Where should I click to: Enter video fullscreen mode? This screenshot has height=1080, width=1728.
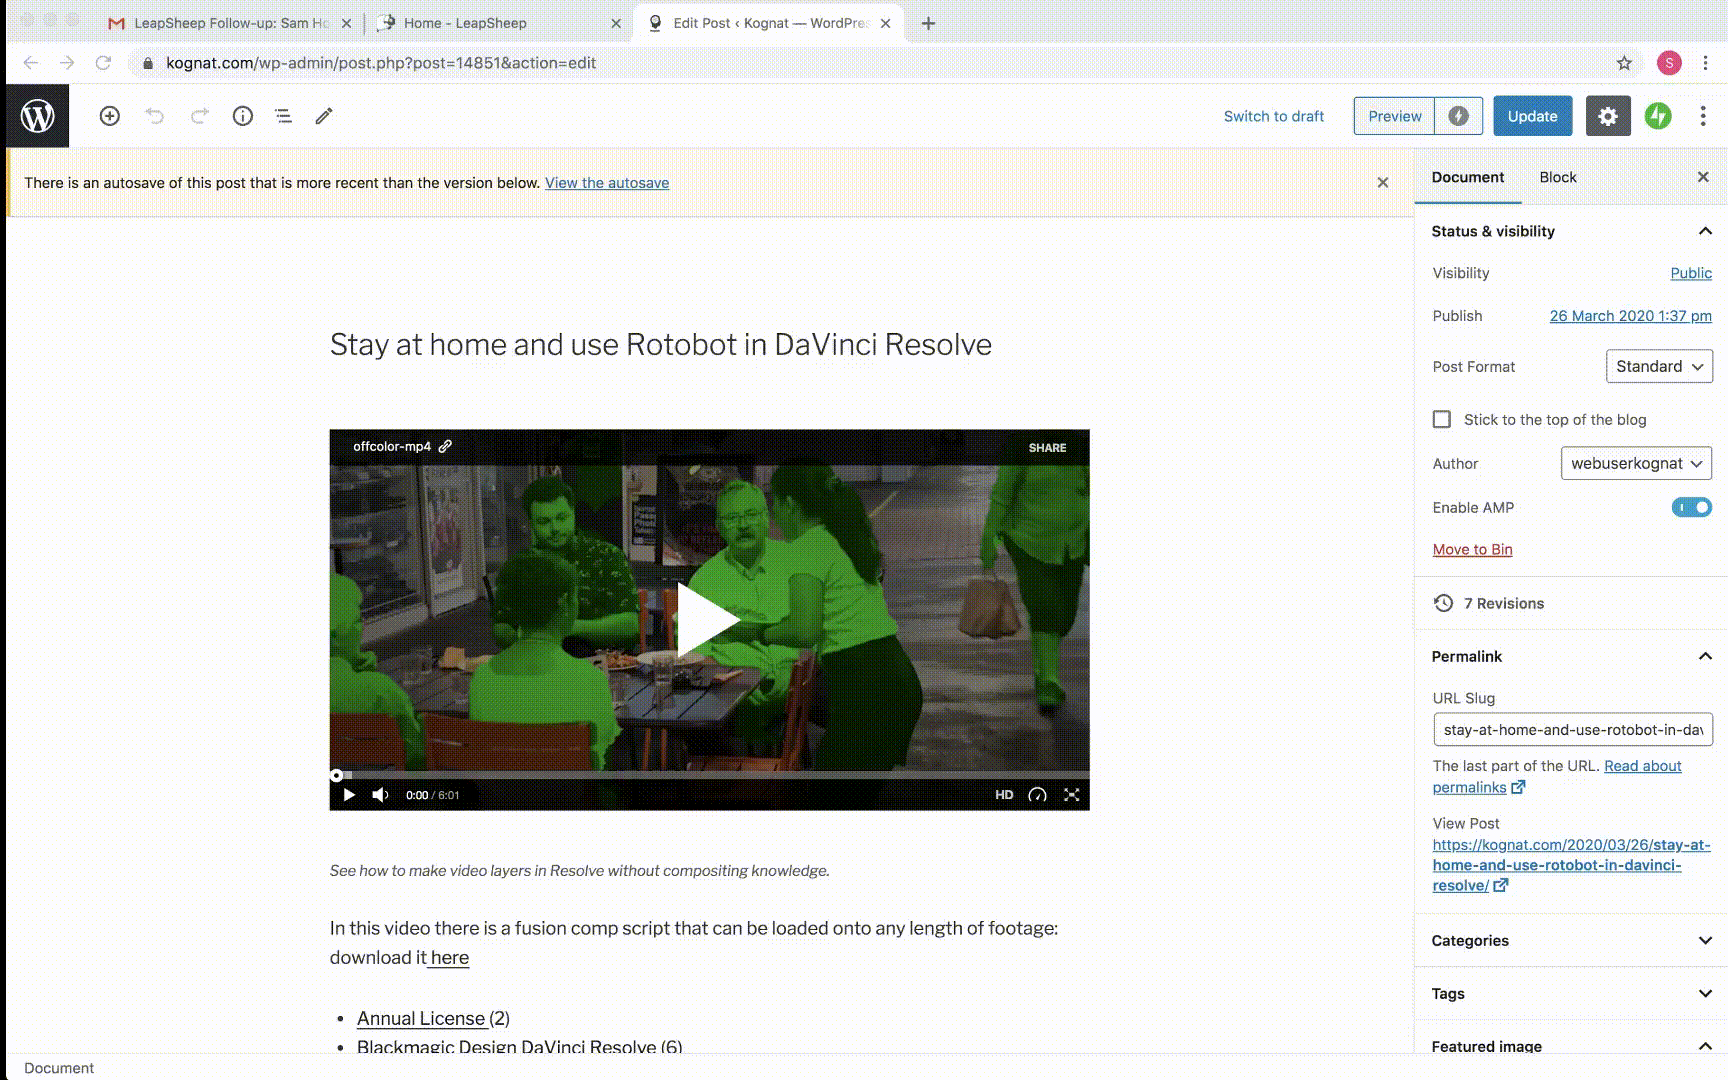[1072, 795]
